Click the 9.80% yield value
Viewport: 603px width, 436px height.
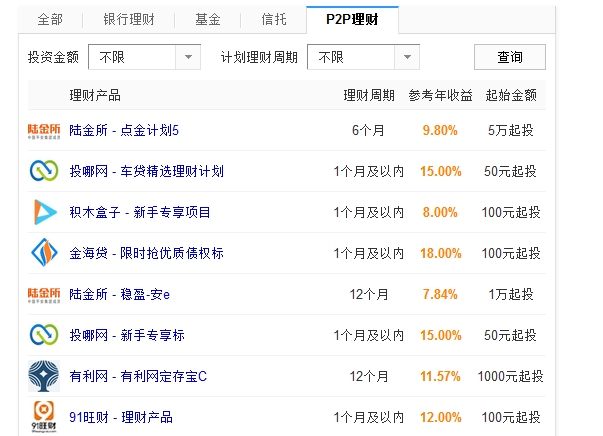(x=440, y=130)
